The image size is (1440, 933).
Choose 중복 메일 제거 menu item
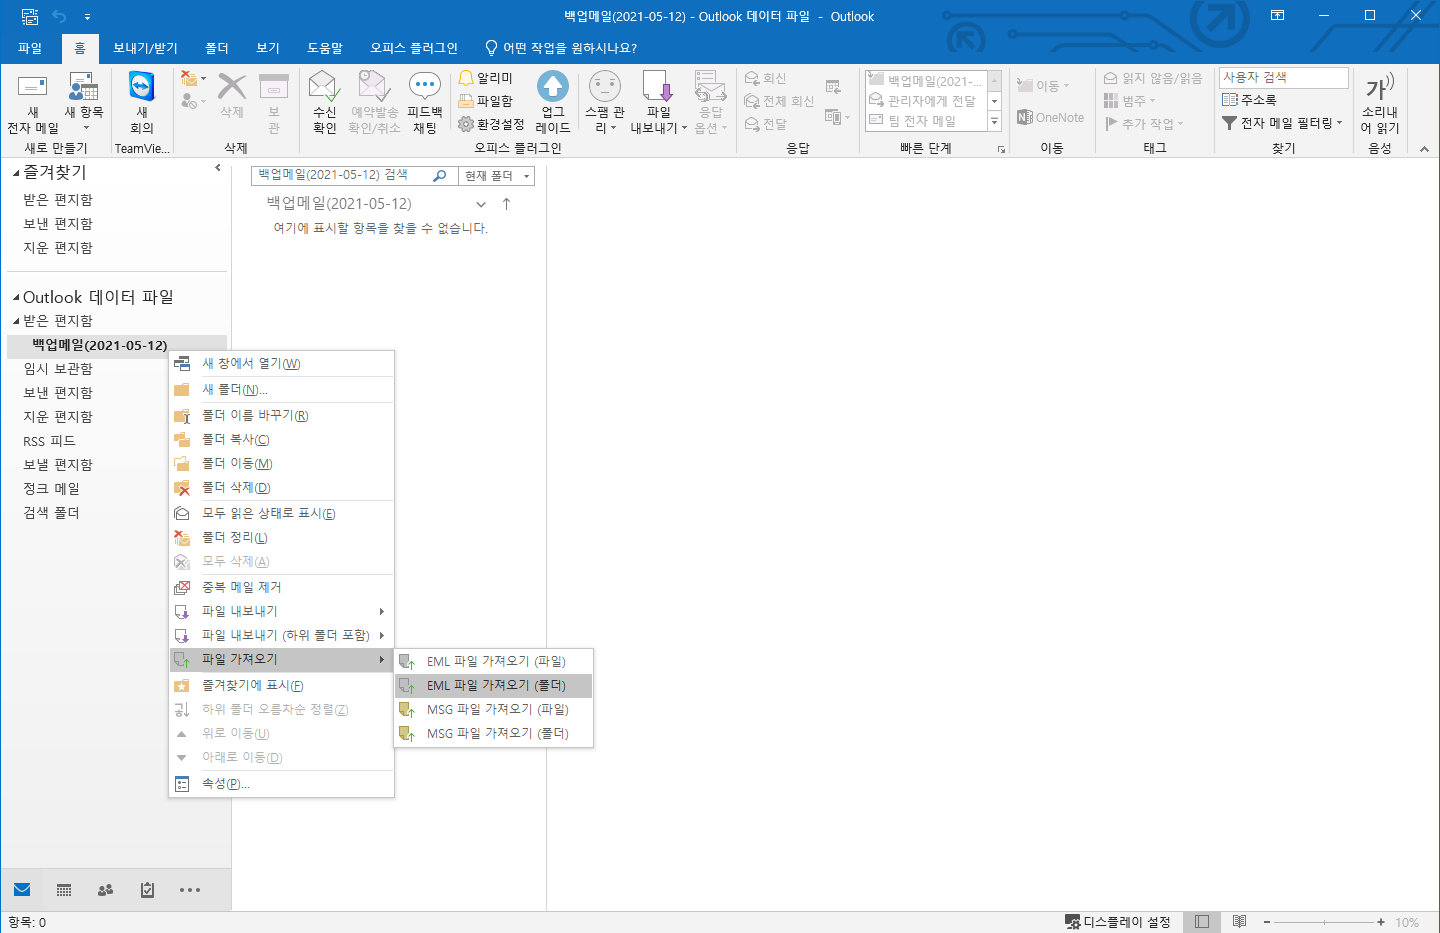(x=281, y=587)
